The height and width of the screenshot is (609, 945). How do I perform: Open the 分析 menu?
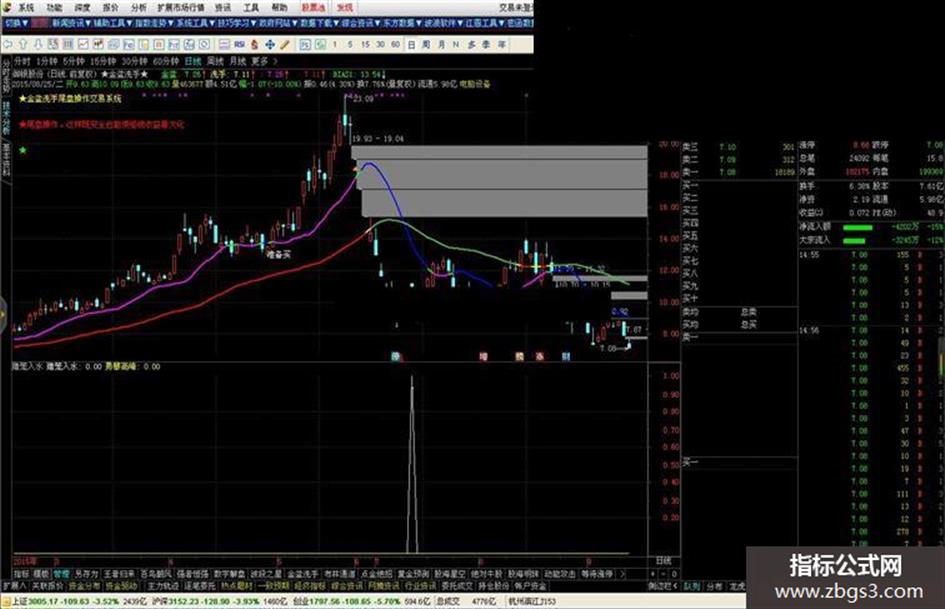[139, 8]
